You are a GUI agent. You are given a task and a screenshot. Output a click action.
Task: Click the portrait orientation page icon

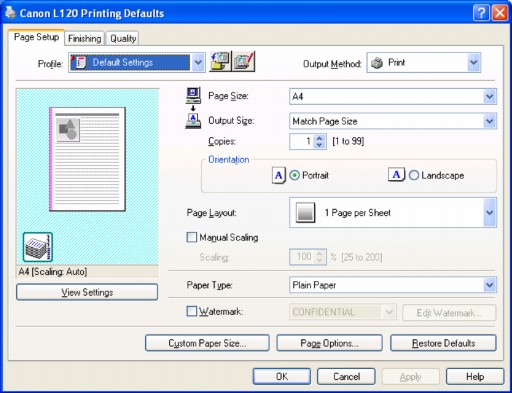(x=279, y=175)
